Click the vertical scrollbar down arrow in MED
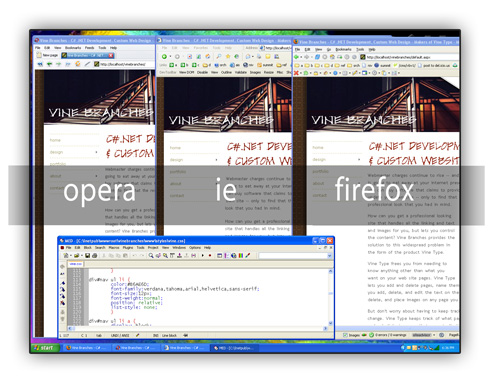This screenshot has width=490, height=383. coord(331,323)
